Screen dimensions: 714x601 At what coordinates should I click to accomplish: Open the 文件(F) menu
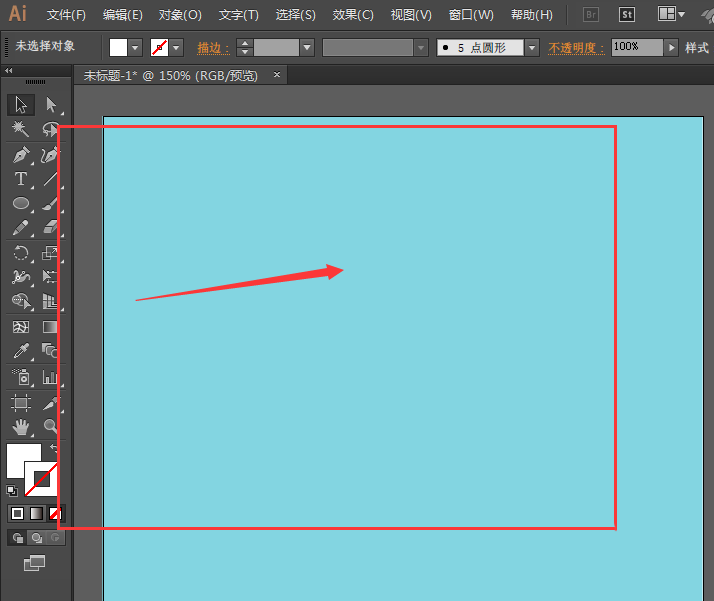click(66, 15)
